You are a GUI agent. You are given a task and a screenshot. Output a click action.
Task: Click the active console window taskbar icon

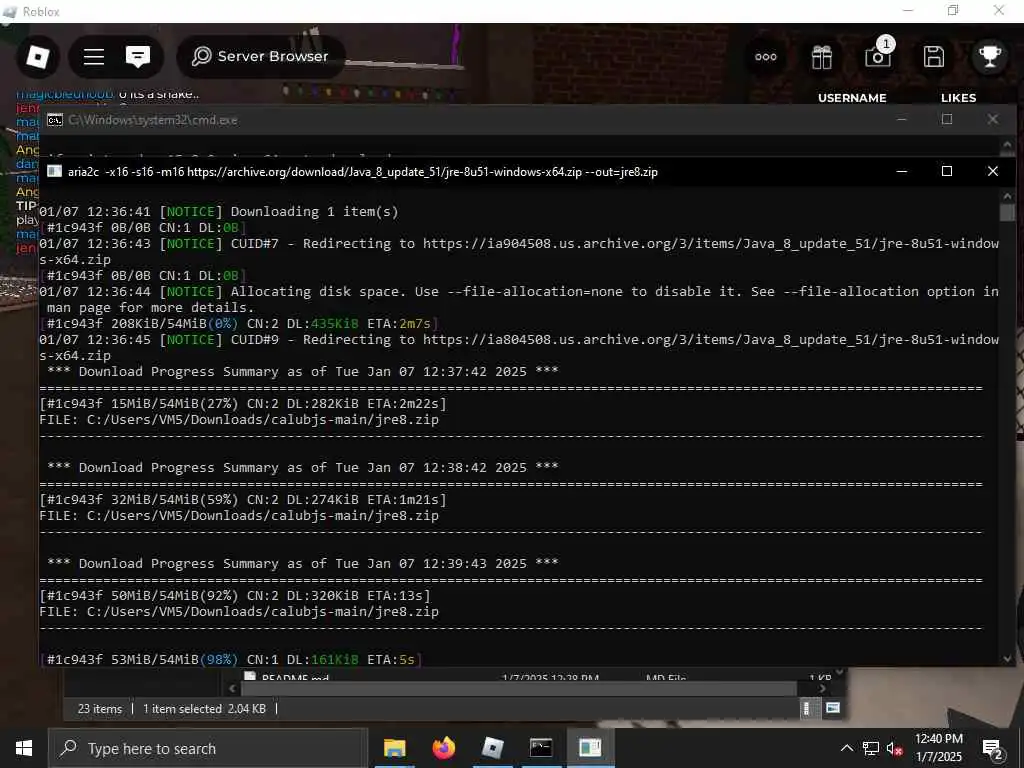(590, 748)
